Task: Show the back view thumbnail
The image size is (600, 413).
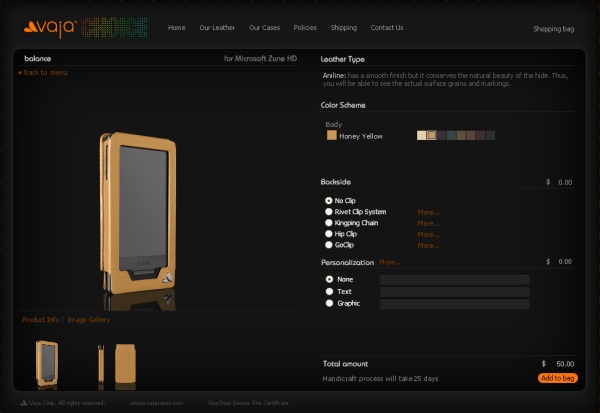Action: click(126, 364)
